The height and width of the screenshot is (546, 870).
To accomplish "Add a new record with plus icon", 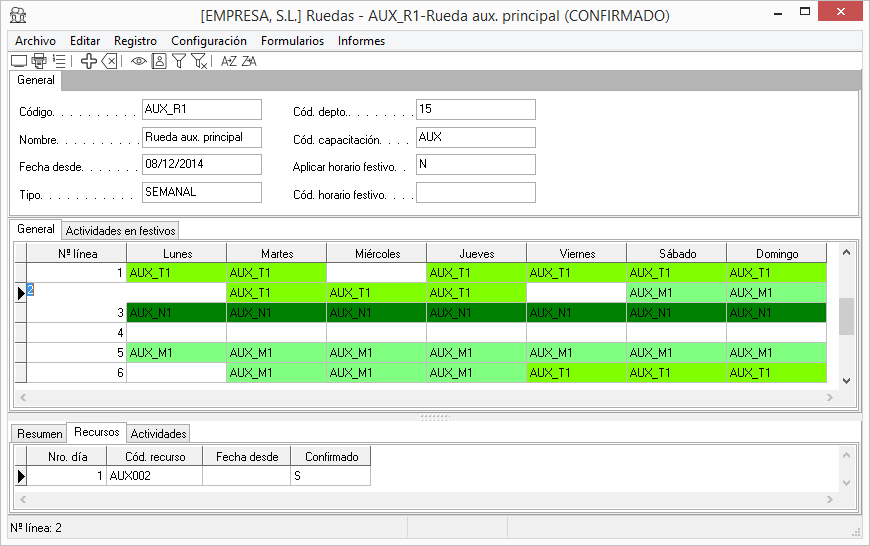I will pos(89,61).
